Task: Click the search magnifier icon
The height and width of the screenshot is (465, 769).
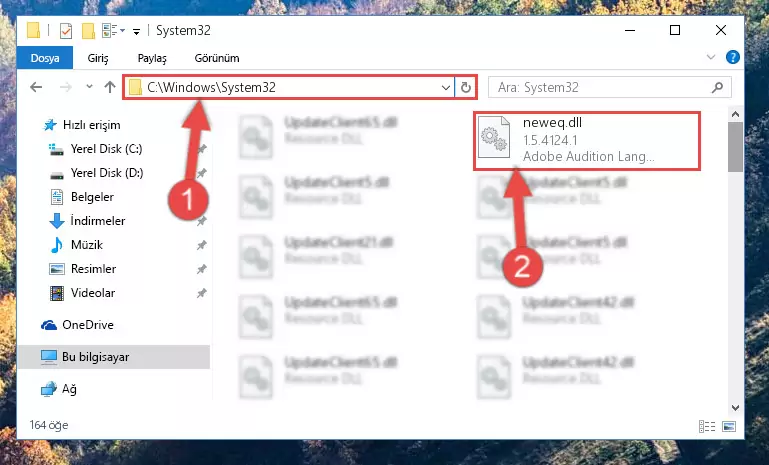Action: [x=717, y=87]
